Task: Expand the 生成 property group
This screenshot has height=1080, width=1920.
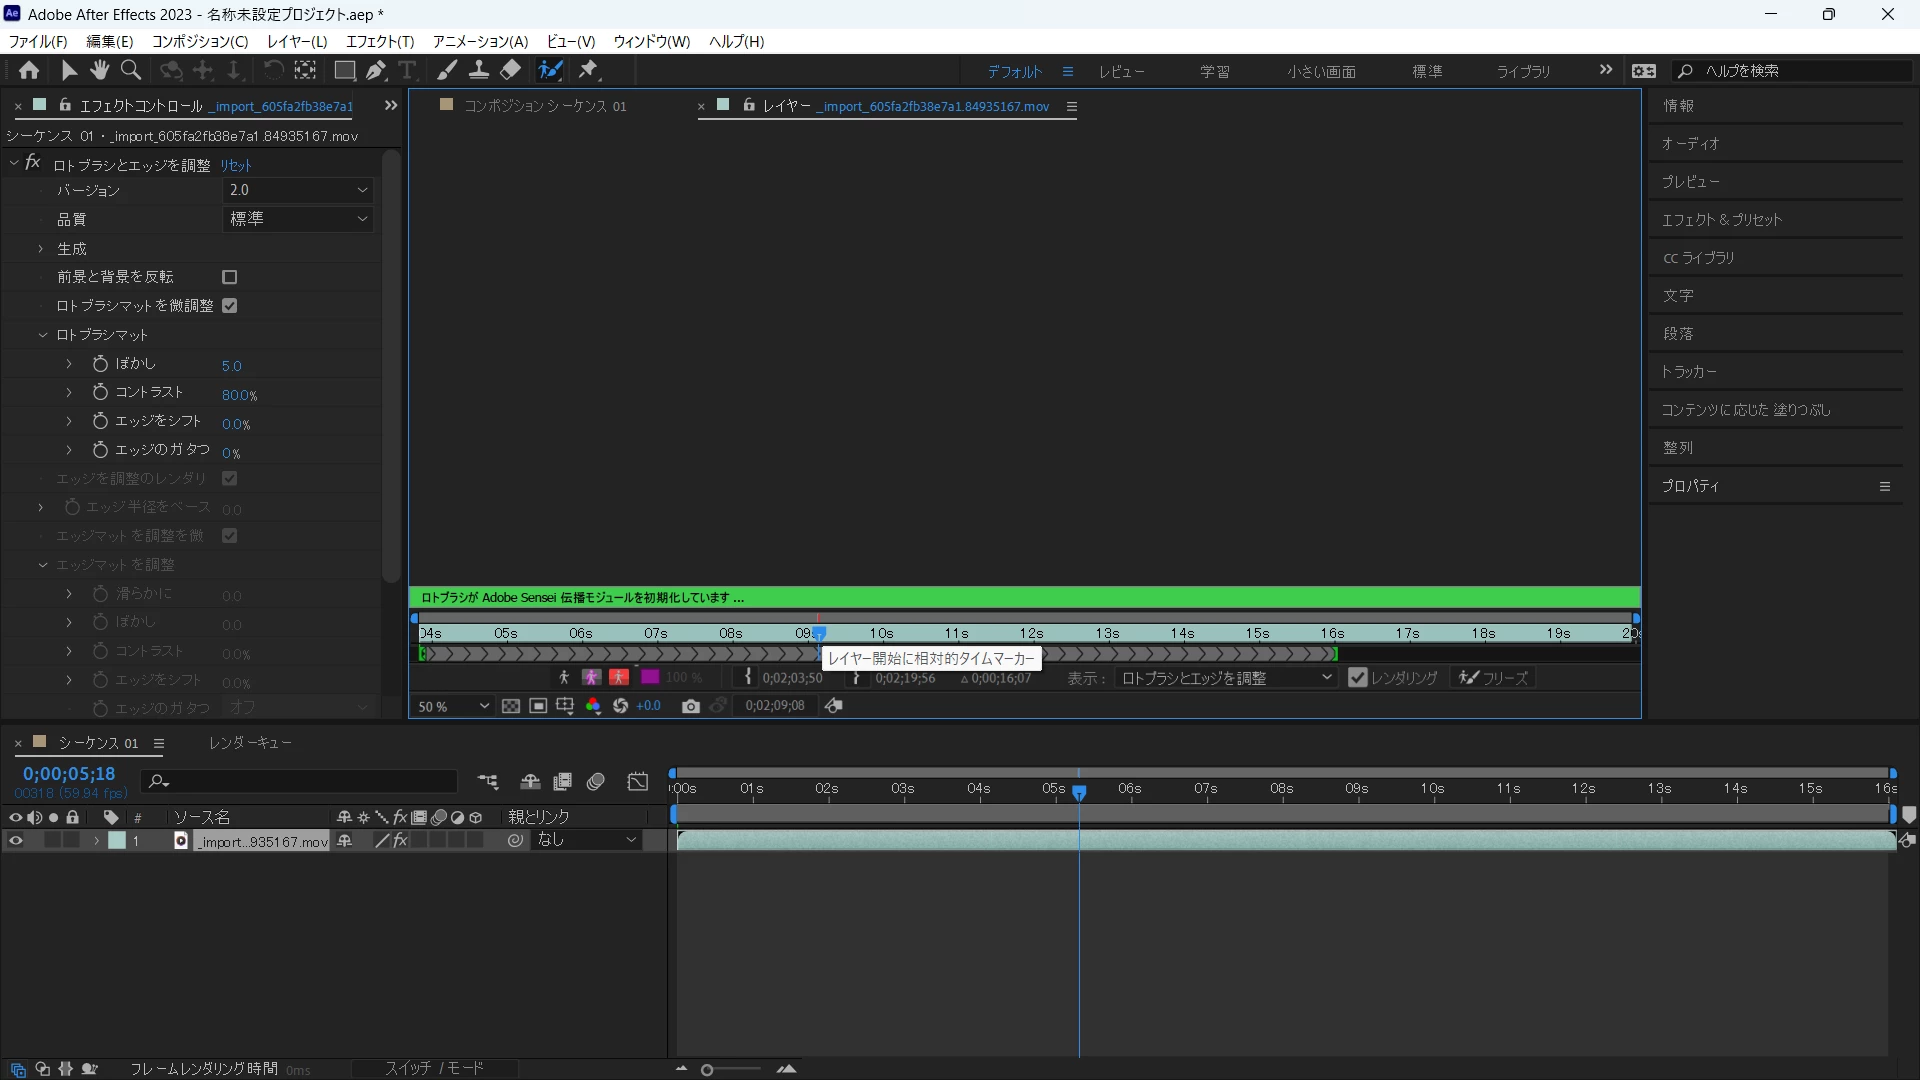Action: click(x=41, y=249)
